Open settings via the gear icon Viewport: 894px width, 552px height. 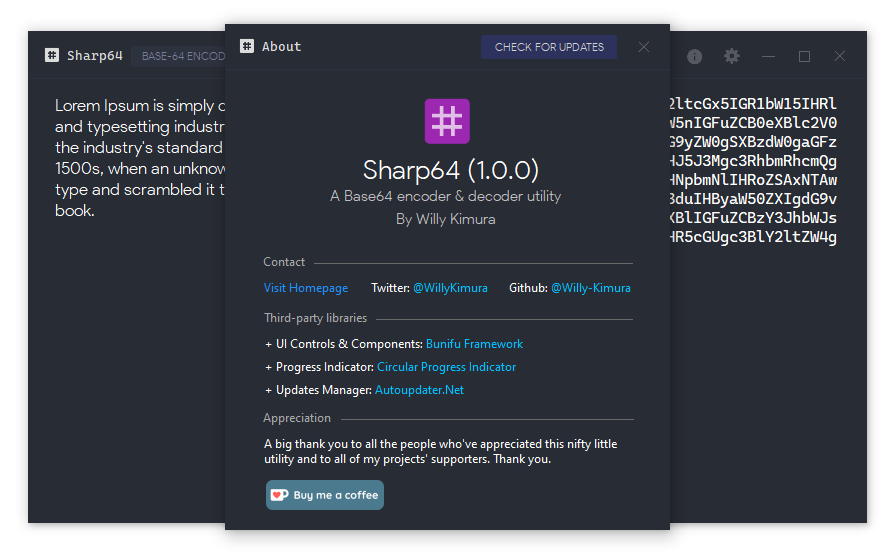[x=732, y=56]
